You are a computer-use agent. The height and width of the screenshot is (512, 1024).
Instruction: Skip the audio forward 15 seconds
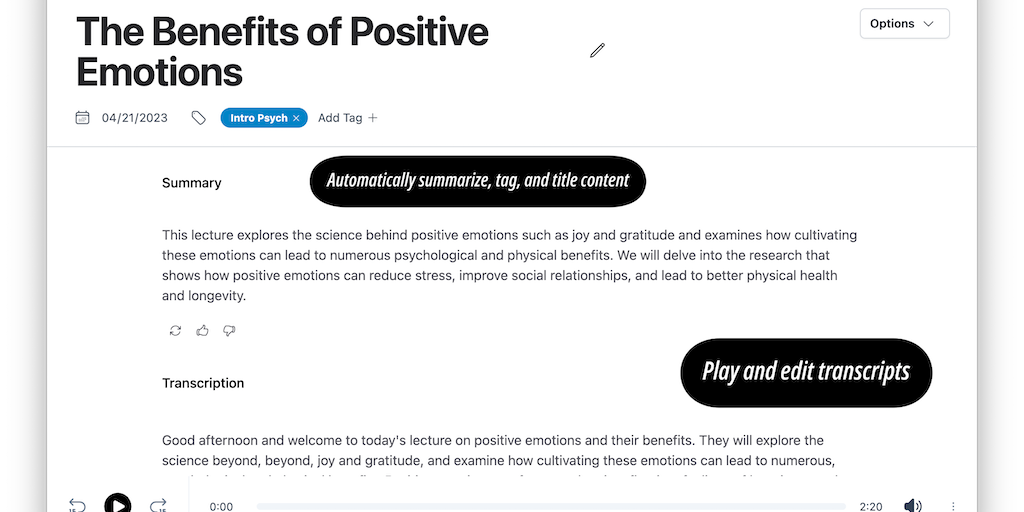point(158,505)
